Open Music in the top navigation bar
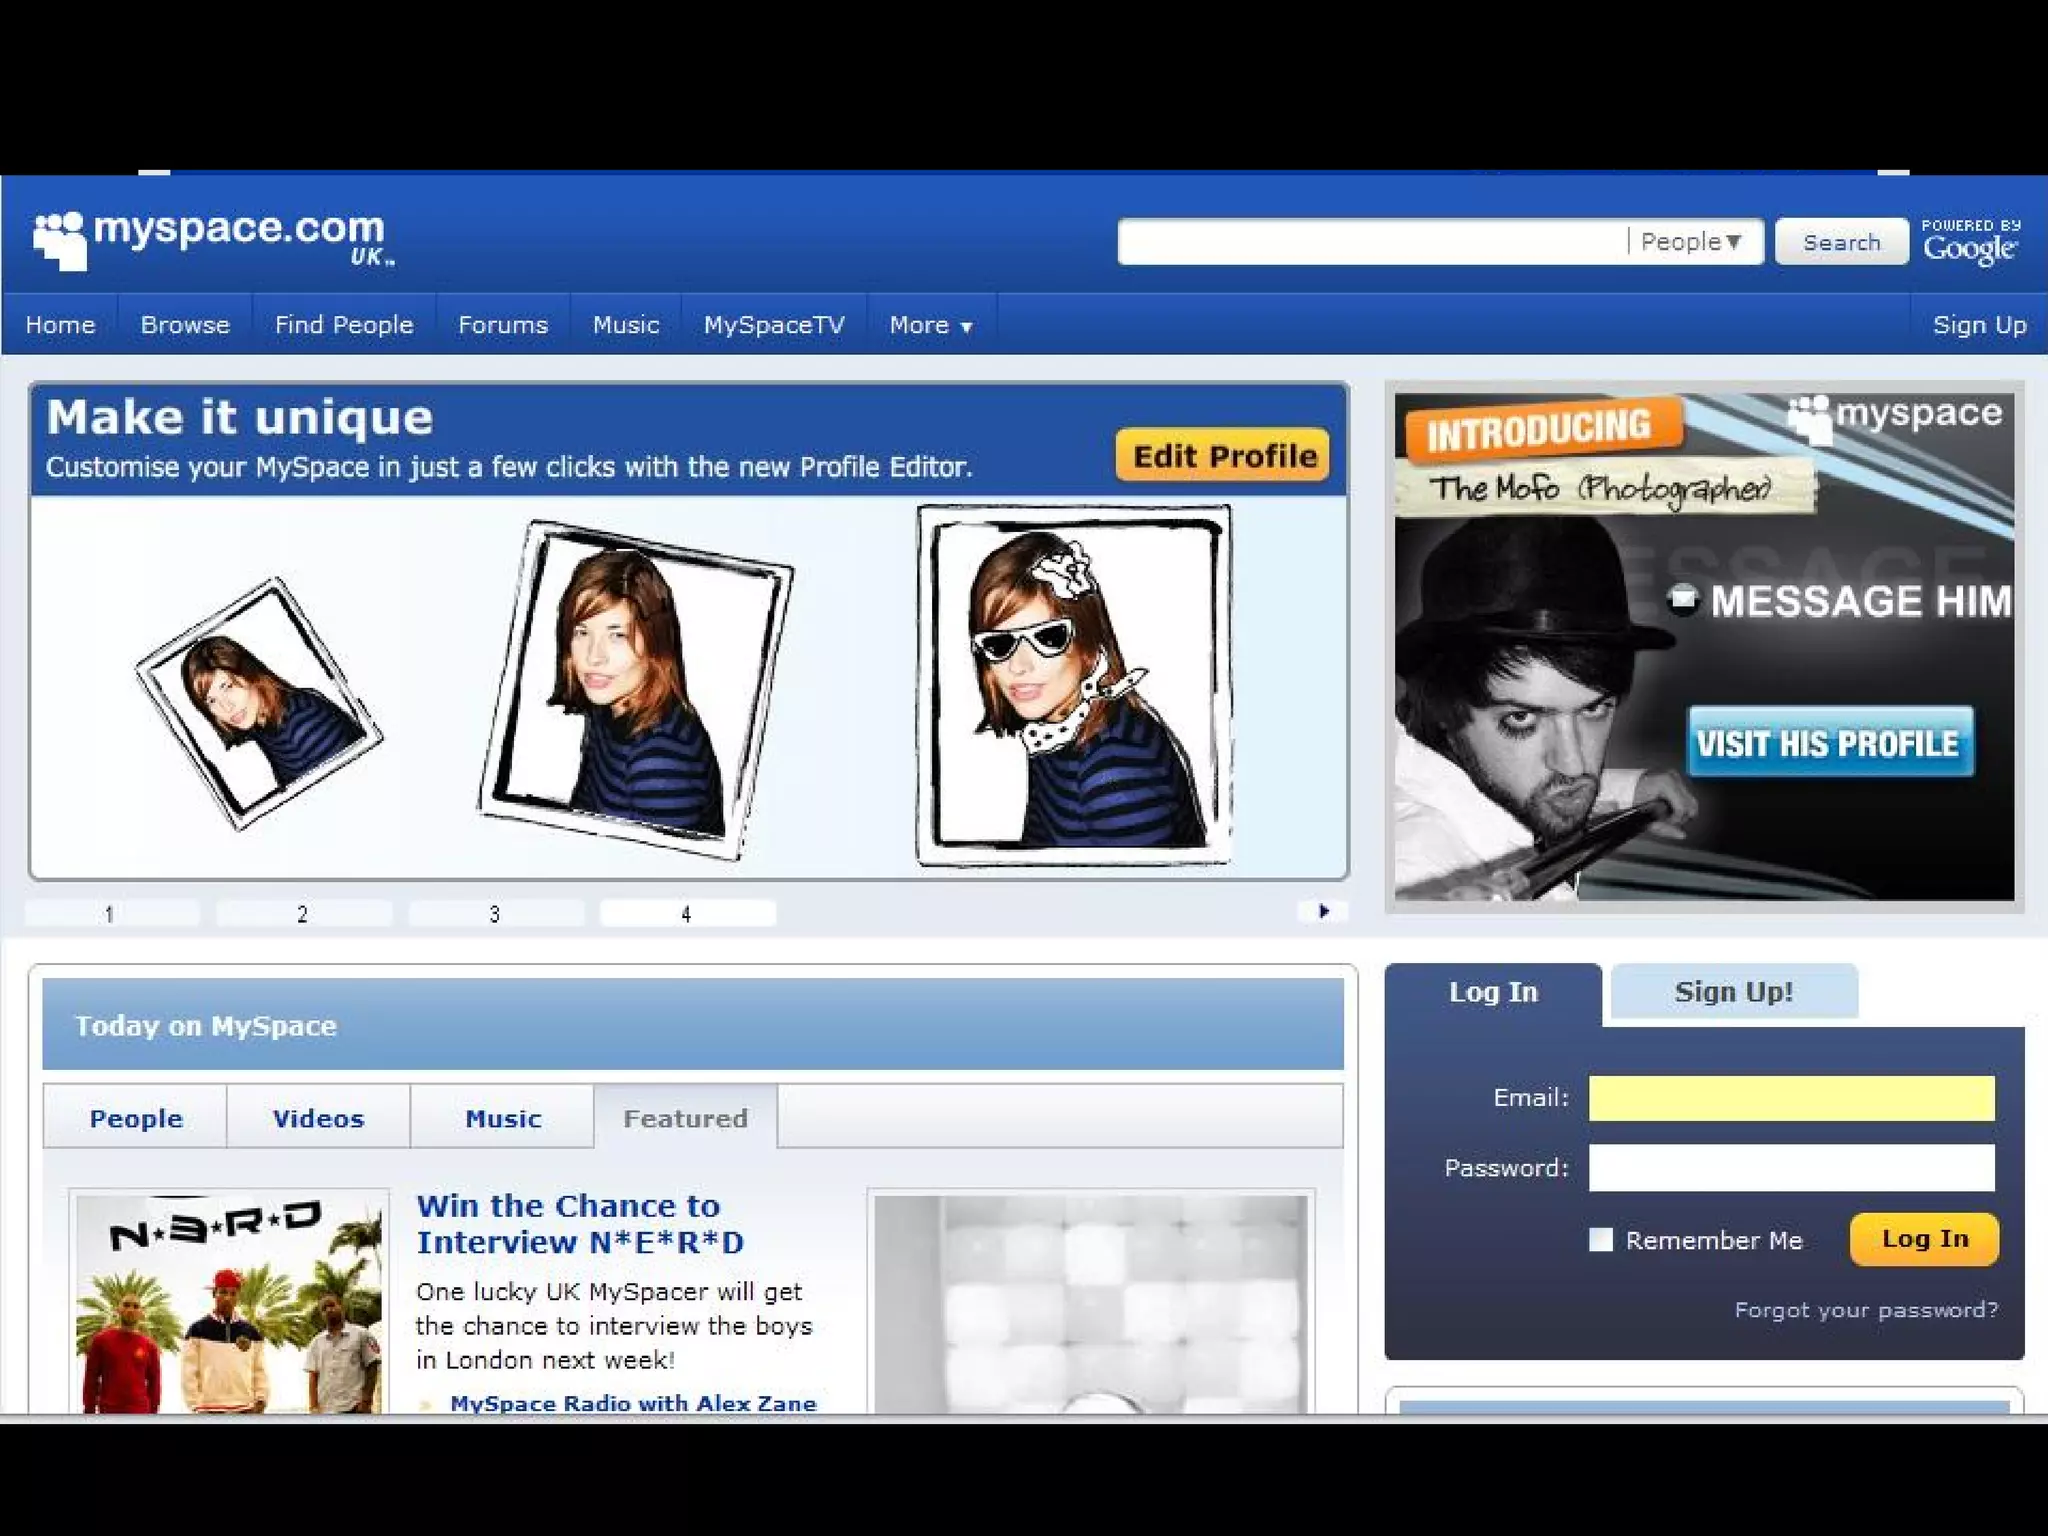Viewport: 2048px width, 1536px height. (x=626, y=325)
